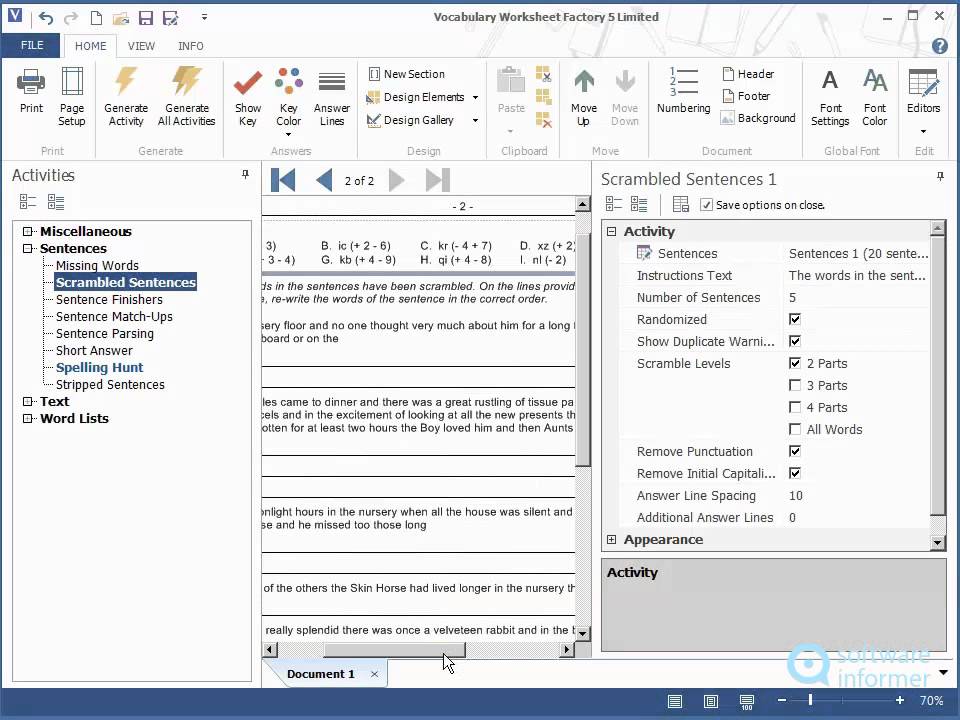960x720 pixels.
Task: Open the FILE menu
Action: pos(32,45)
